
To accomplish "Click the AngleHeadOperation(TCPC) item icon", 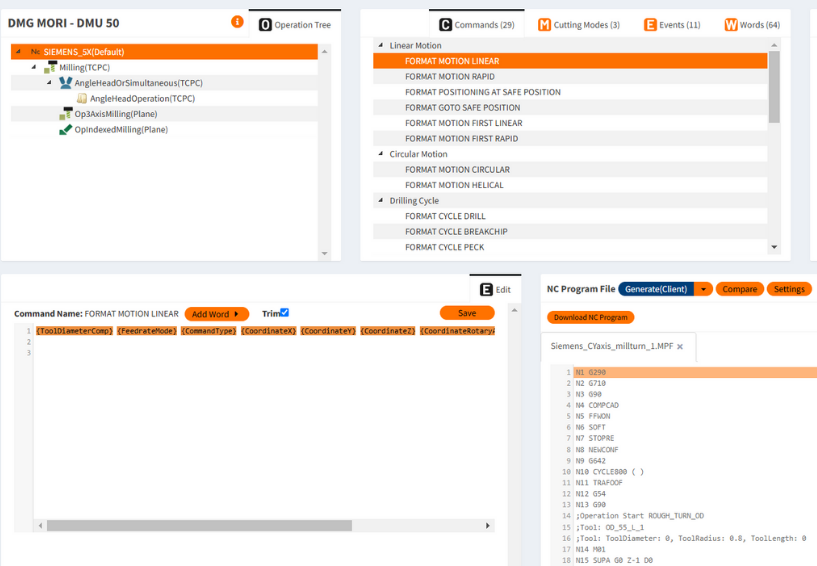I will (x=82, y=99).
